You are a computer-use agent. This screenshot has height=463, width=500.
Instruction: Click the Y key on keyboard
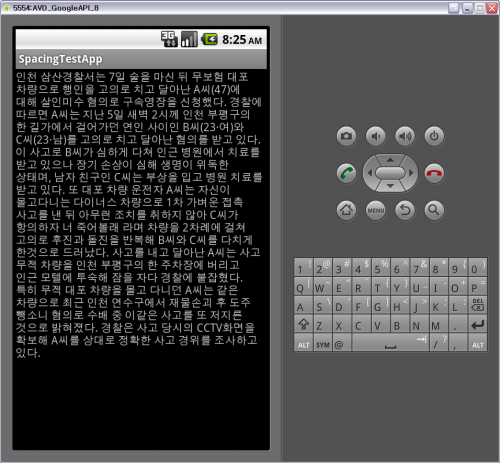coord(400,286)
